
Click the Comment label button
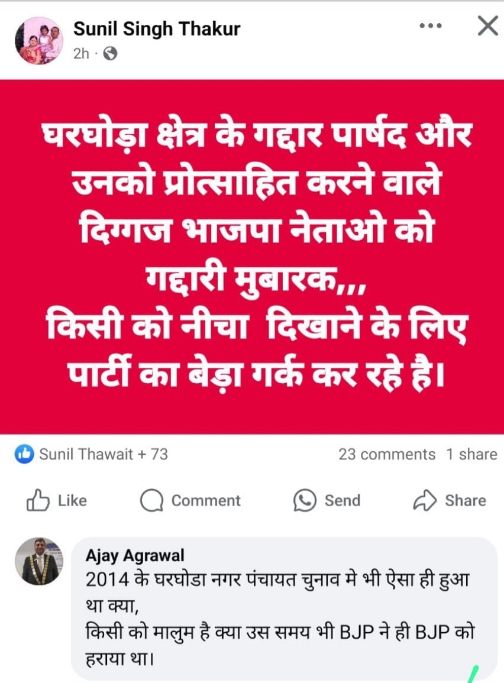pyautogui.click(x=206, y=500)
